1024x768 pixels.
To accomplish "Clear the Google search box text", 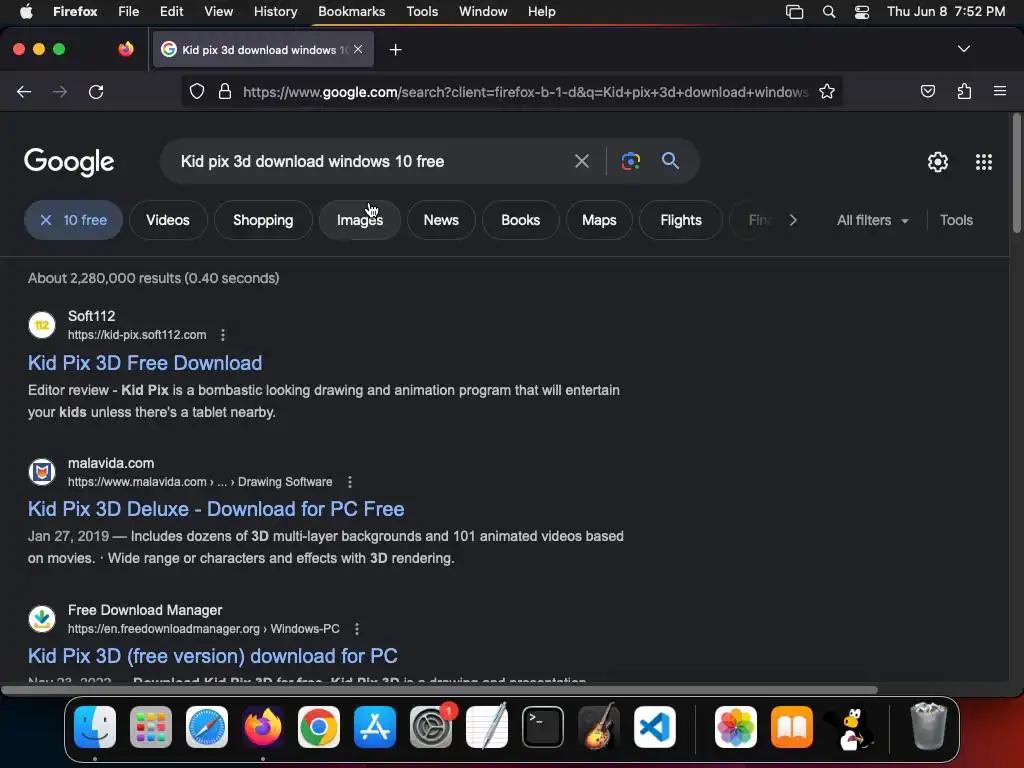I will click(581, 161).
